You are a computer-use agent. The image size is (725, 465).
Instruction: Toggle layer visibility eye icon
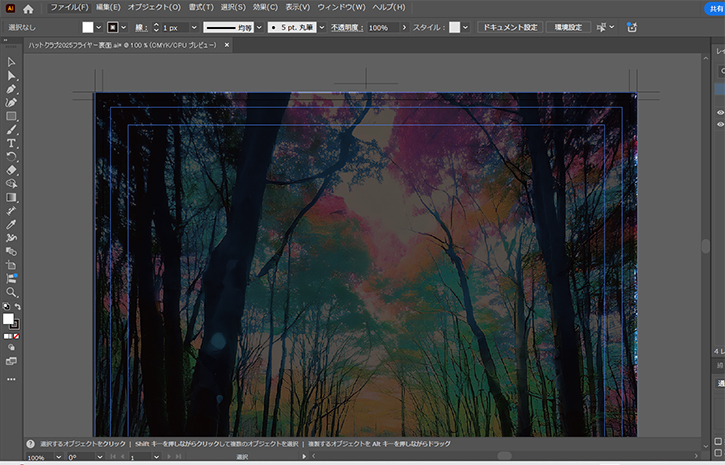tap(720, 112)
